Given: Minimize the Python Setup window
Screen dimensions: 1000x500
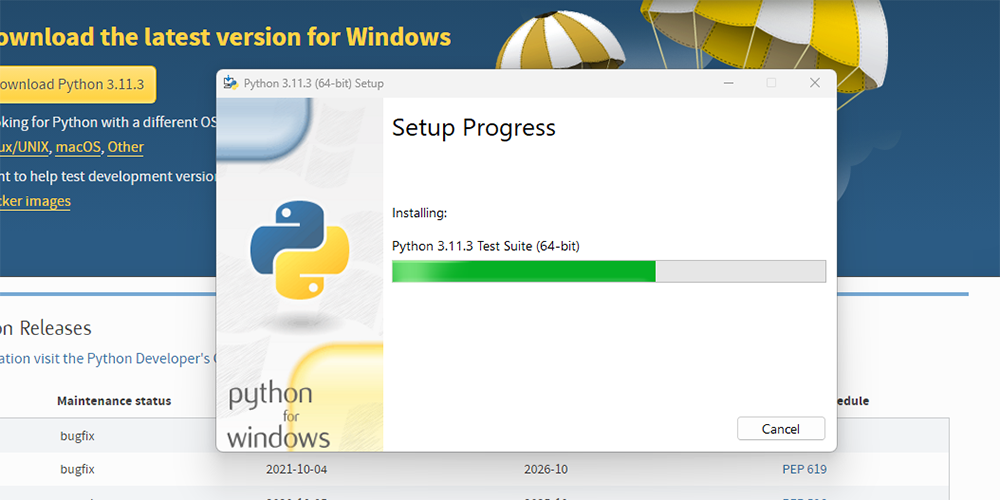Looking at the screenshot, I should [x=728, y=83].
